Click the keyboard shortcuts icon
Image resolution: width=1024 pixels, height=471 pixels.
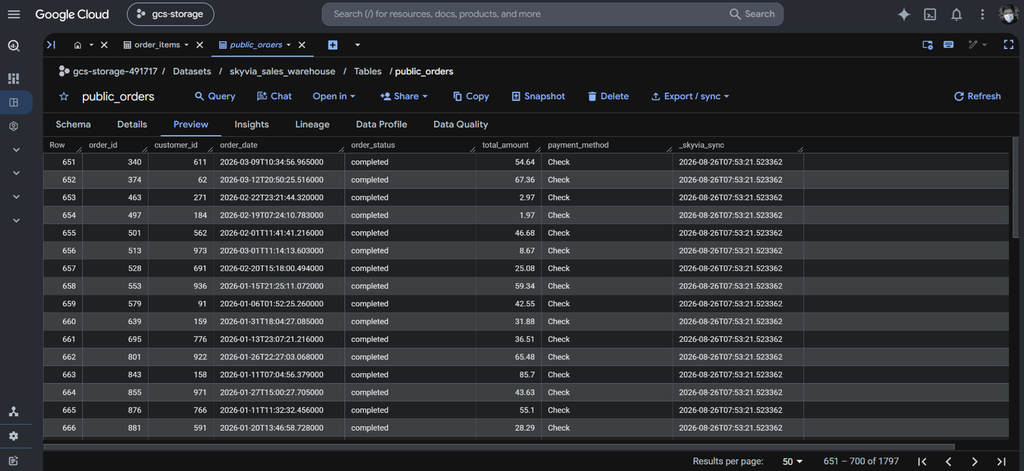pos(949,44)
